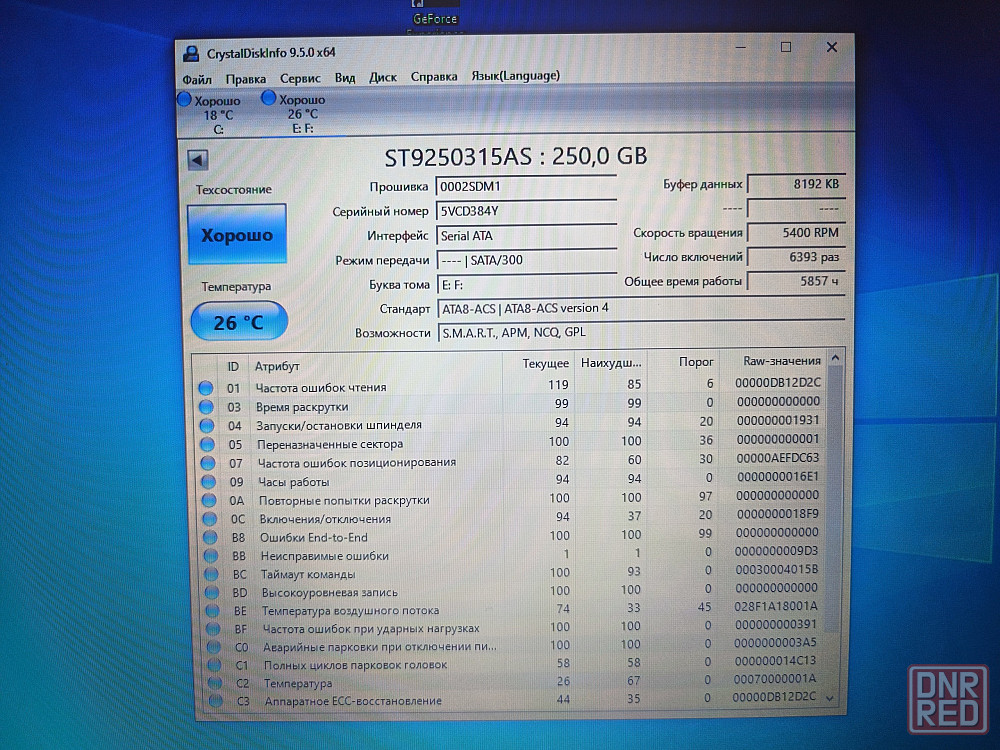The height and width of the screenshot is (750, 1000).
Task: Click the total hours value 5857 ч
Action: point(797,281)
